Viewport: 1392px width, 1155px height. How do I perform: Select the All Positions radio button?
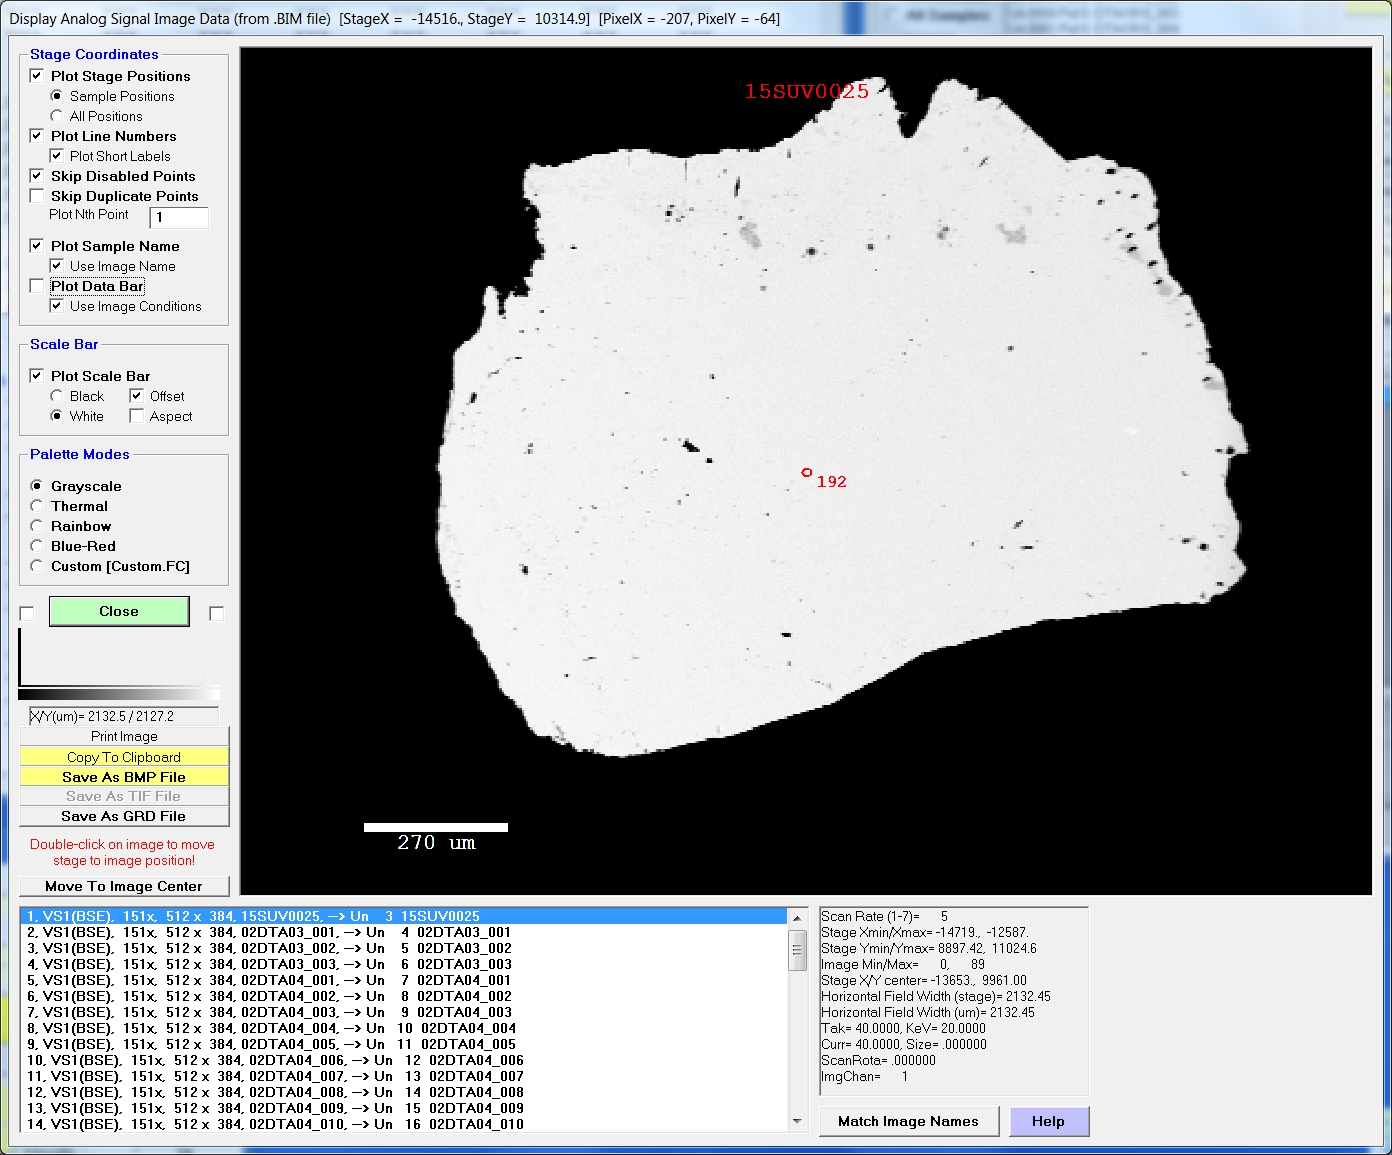(57, 116)
